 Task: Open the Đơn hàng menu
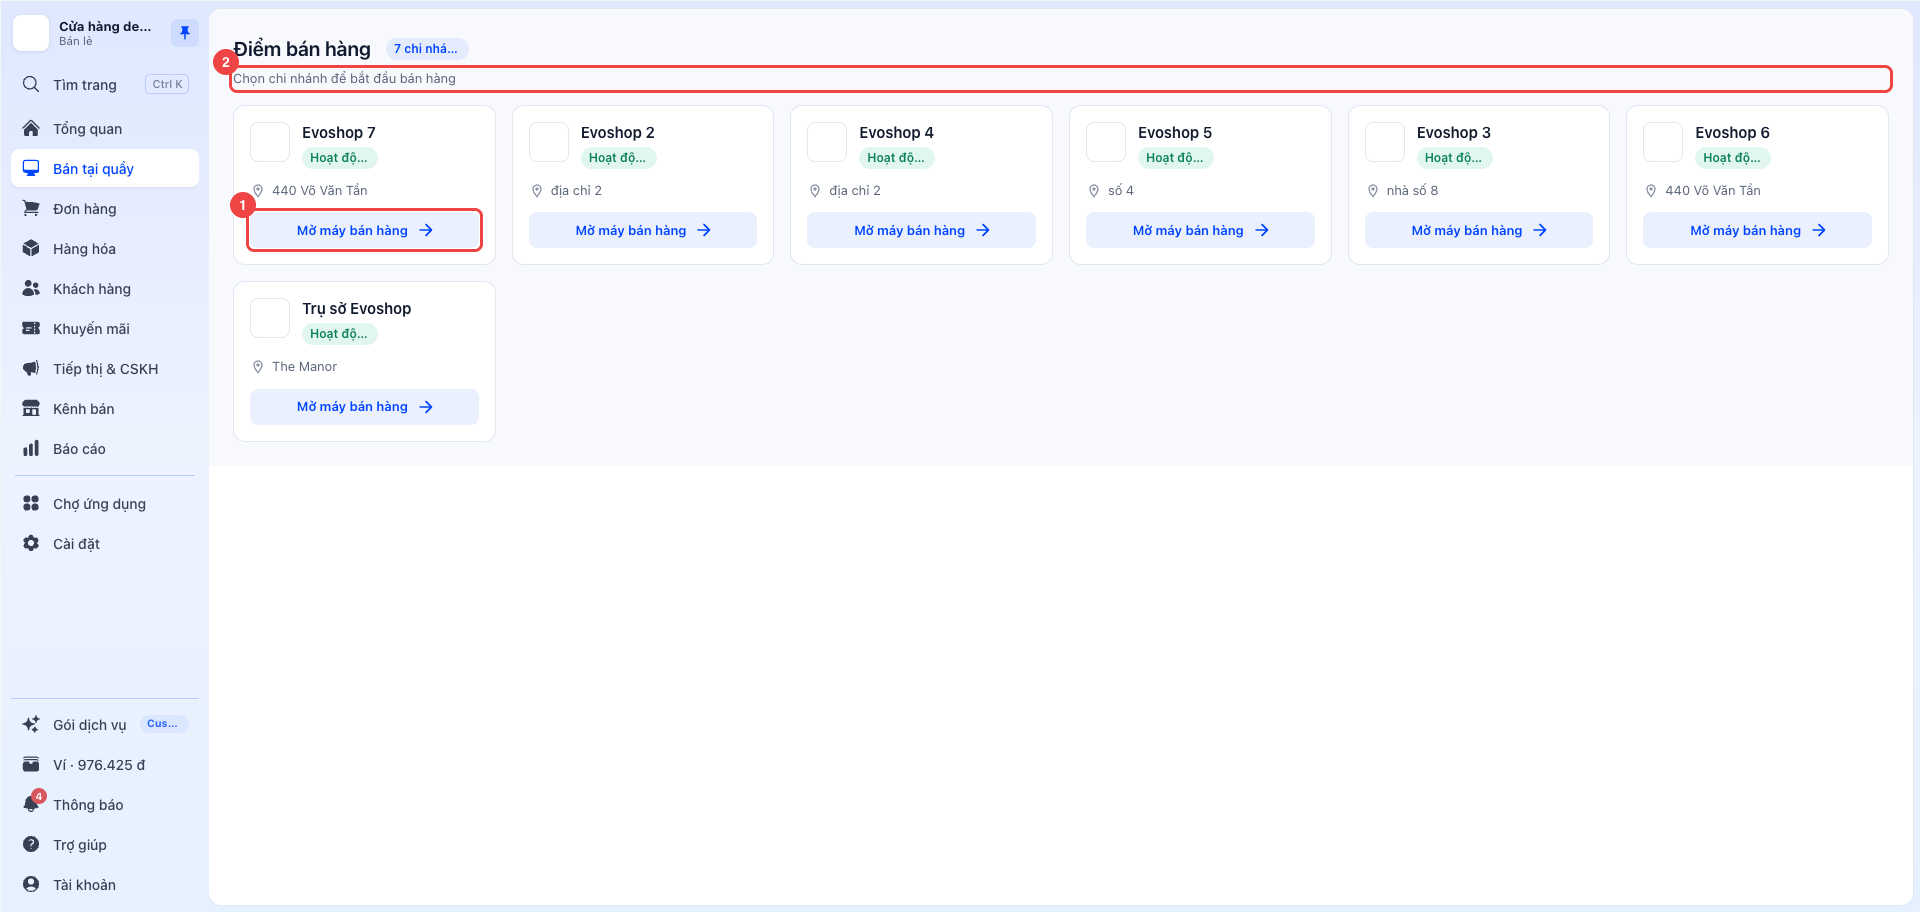[105, 208]
